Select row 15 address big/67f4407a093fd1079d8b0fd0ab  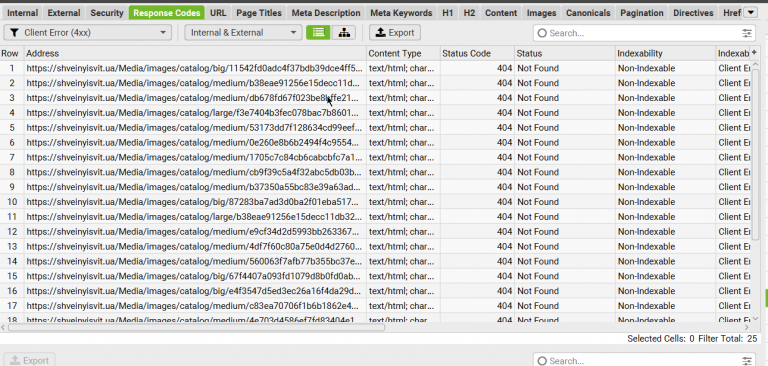pos(195,276)
